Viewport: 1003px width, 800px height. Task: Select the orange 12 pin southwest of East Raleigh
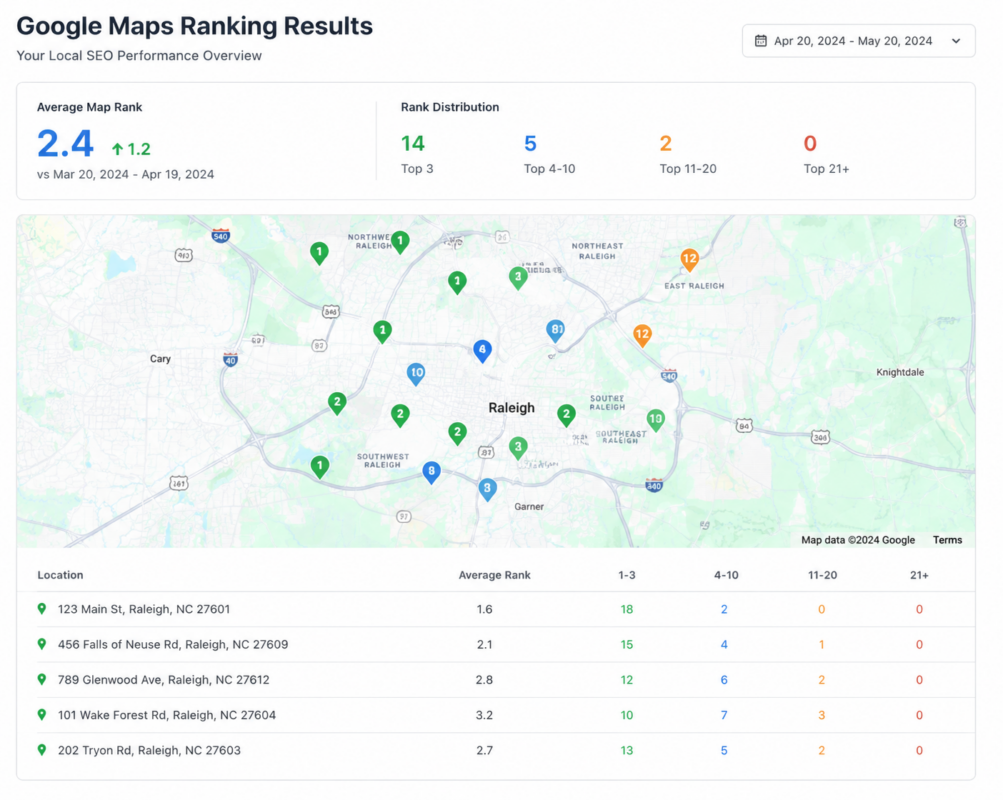[x=642, y=335]
